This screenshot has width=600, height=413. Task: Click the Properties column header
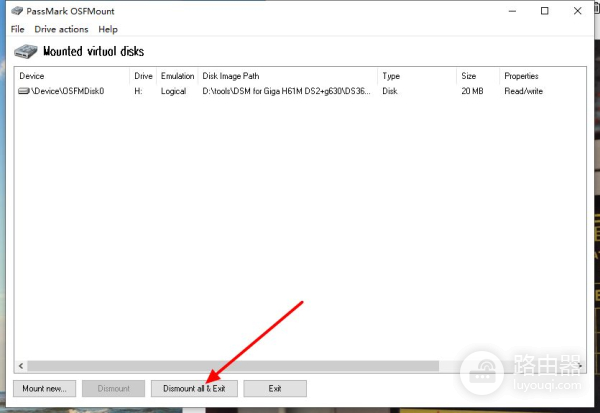click(540, 76)
